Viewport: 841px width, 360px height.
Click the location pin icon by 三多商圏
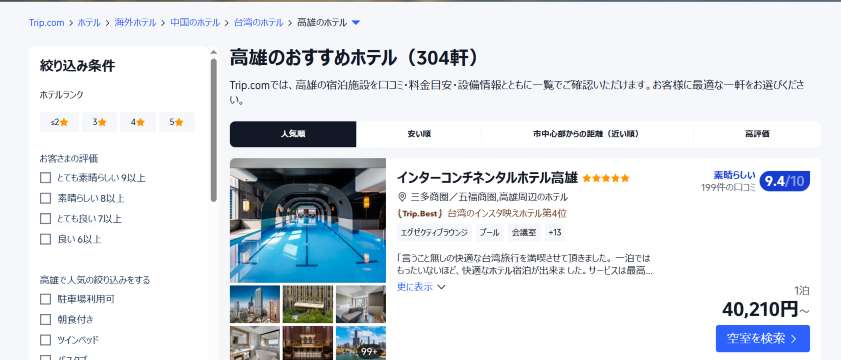402,197
